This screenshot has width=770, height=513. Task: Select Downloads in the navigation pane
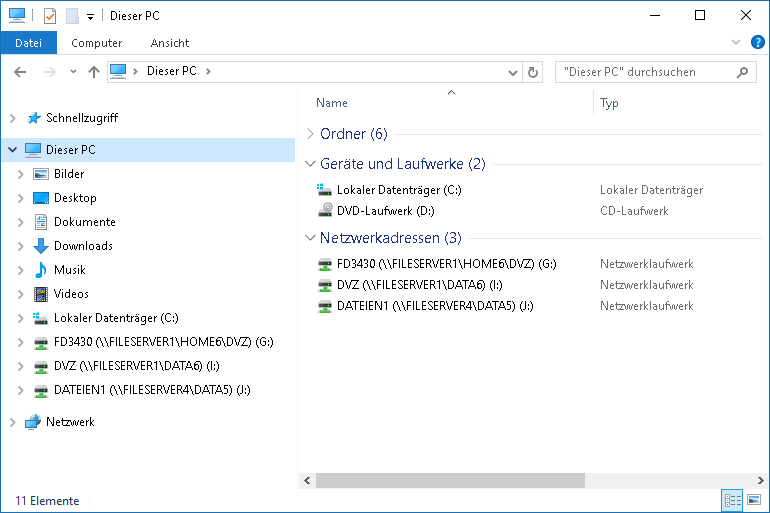point(83,246)
